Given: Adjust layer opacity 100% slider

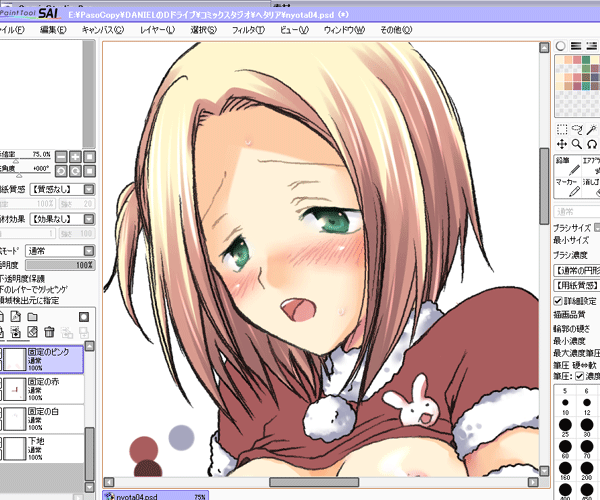Looking at the screenshot, I should tap(60, 265).
